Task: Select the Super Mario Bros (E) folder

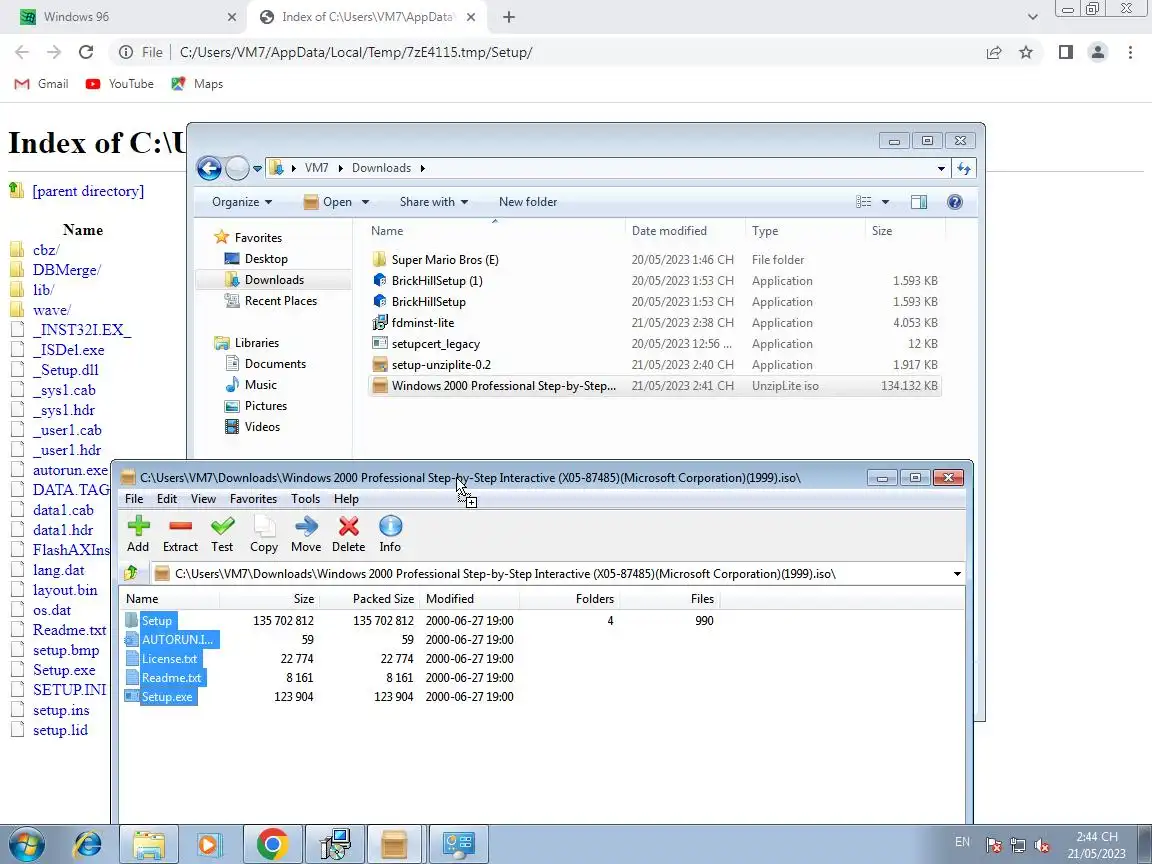Action: click(x=444, y=259)
